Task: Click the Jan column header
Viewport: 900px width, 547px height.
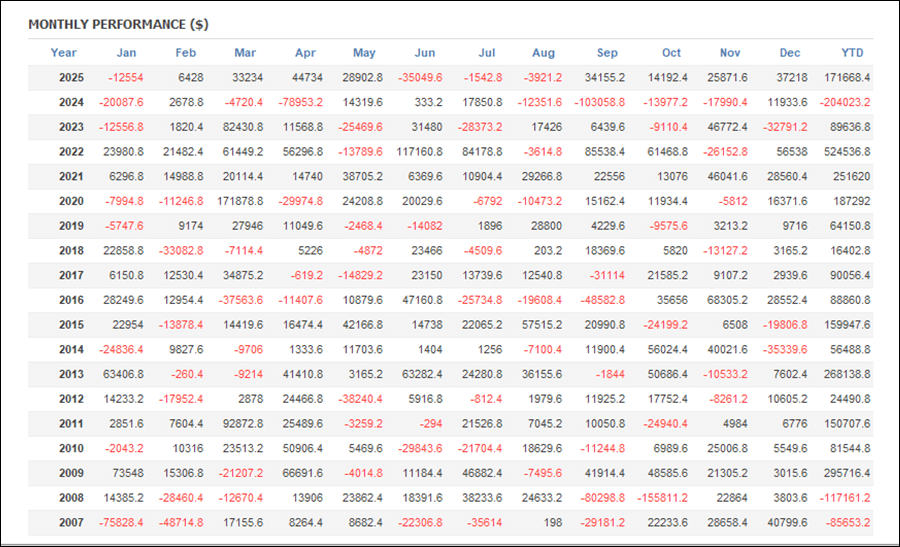Action: [126, 53]
